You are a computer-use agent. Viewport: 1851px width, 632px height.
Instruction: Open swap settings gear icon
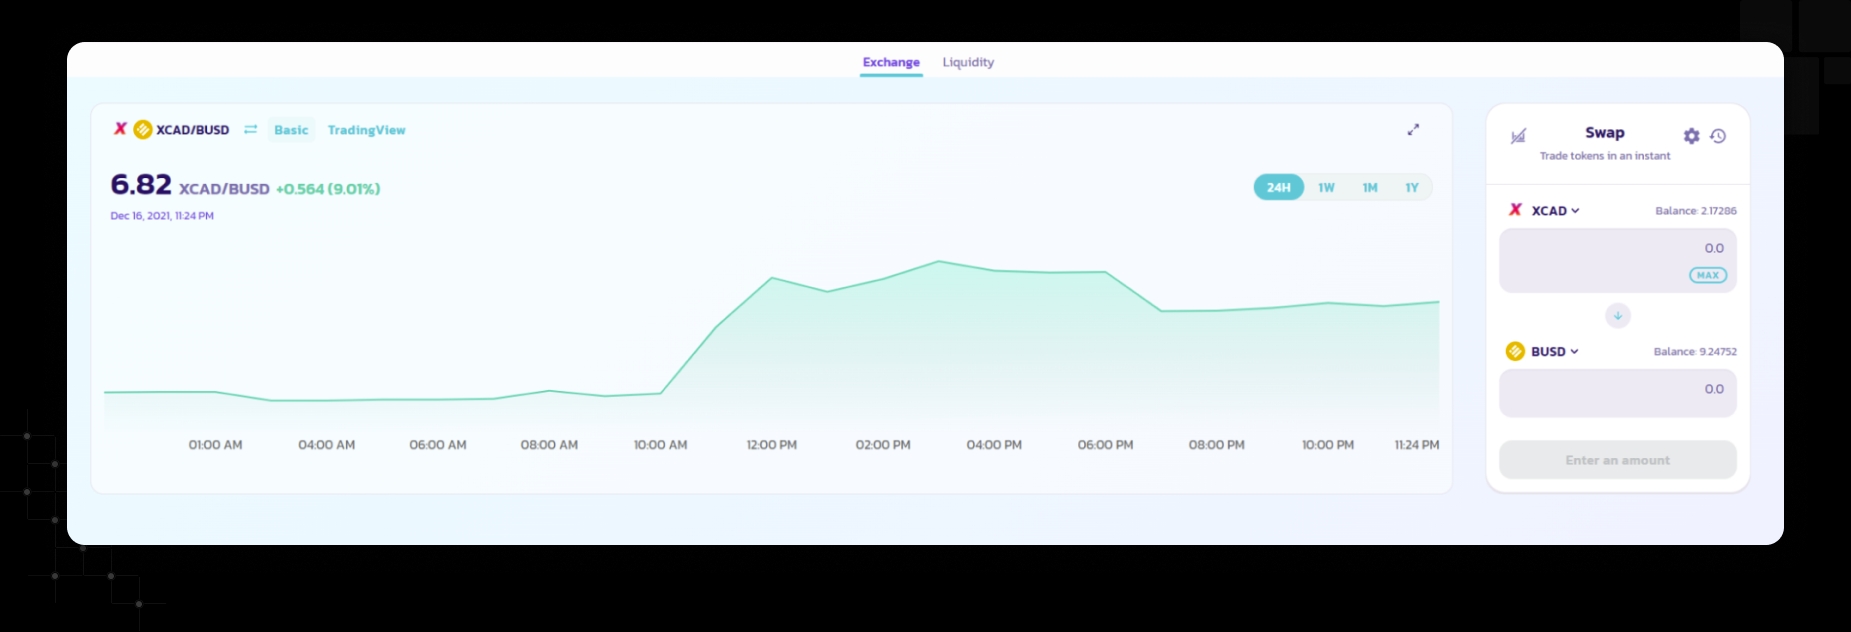pyautogui.click(x=1691, y=136)
